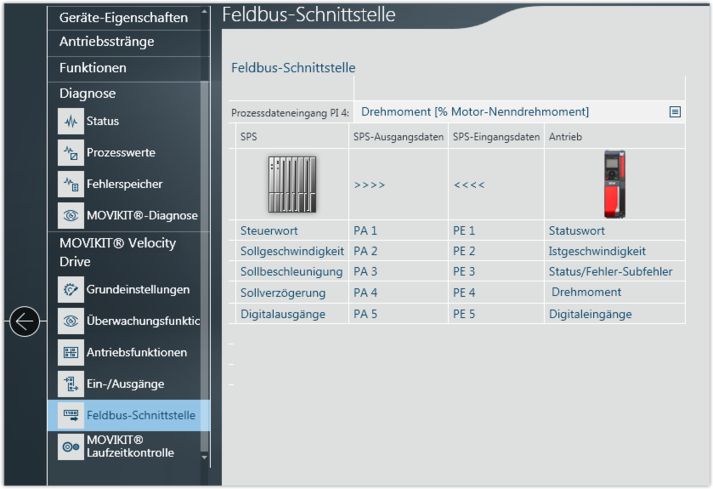Expand the Funktionen section

93,68
